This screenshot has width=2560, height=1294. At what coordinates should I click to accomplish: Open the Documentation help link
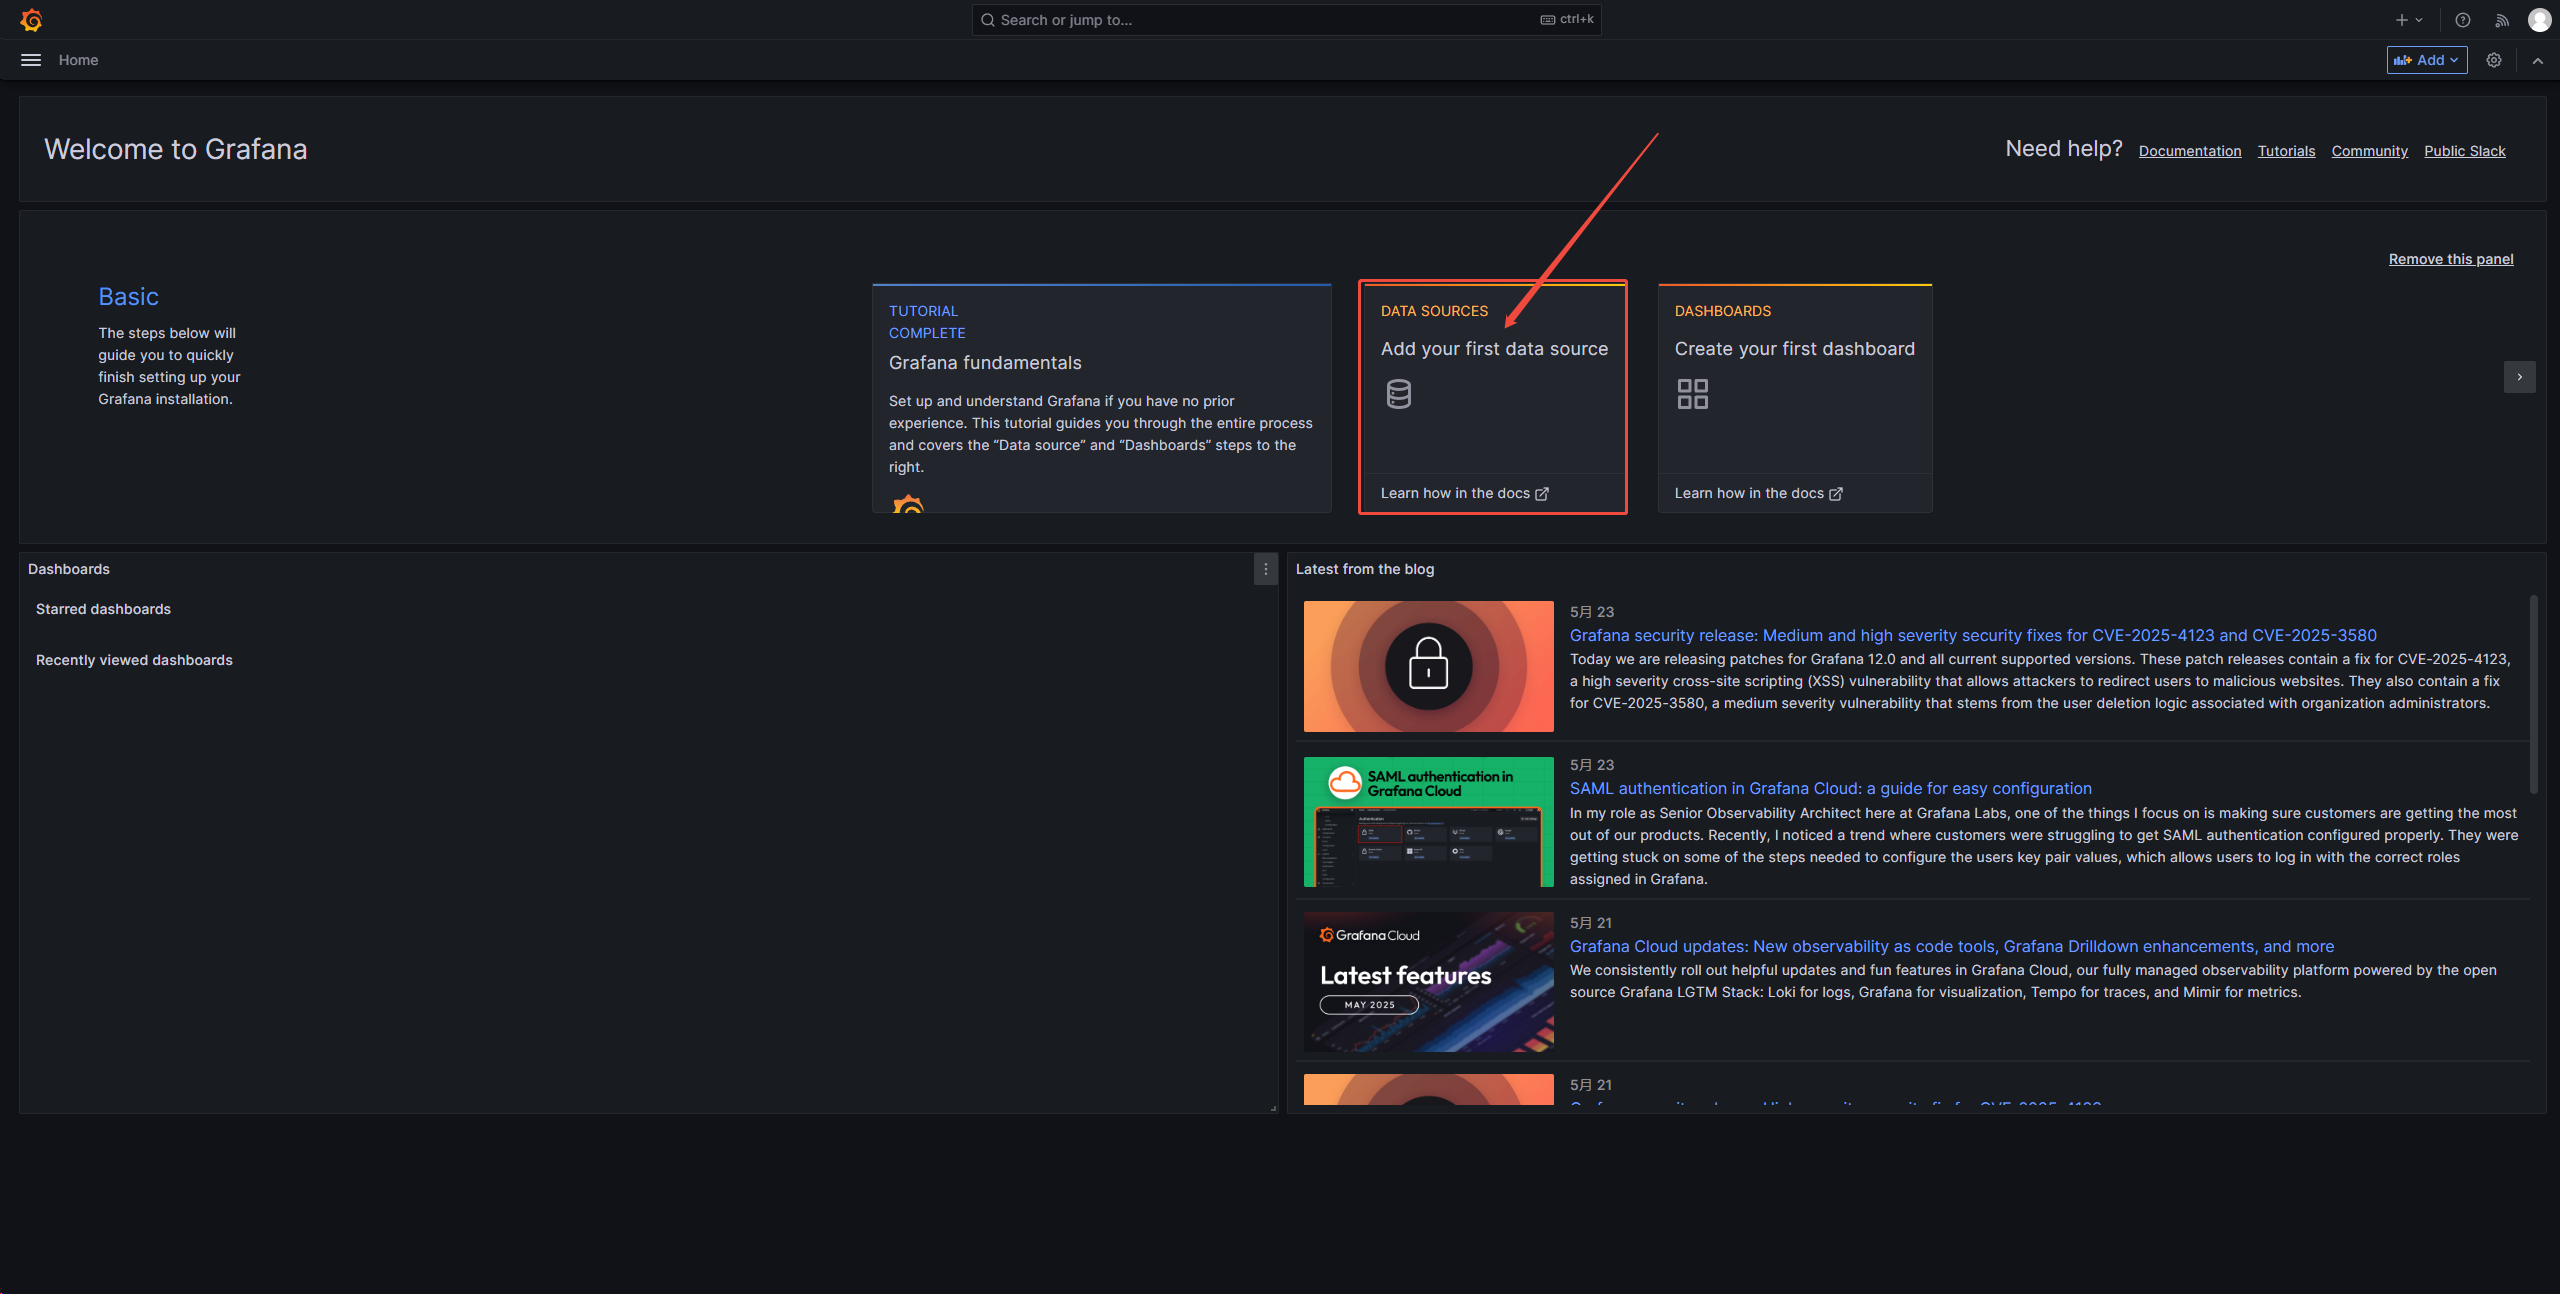coord(2190,151)
